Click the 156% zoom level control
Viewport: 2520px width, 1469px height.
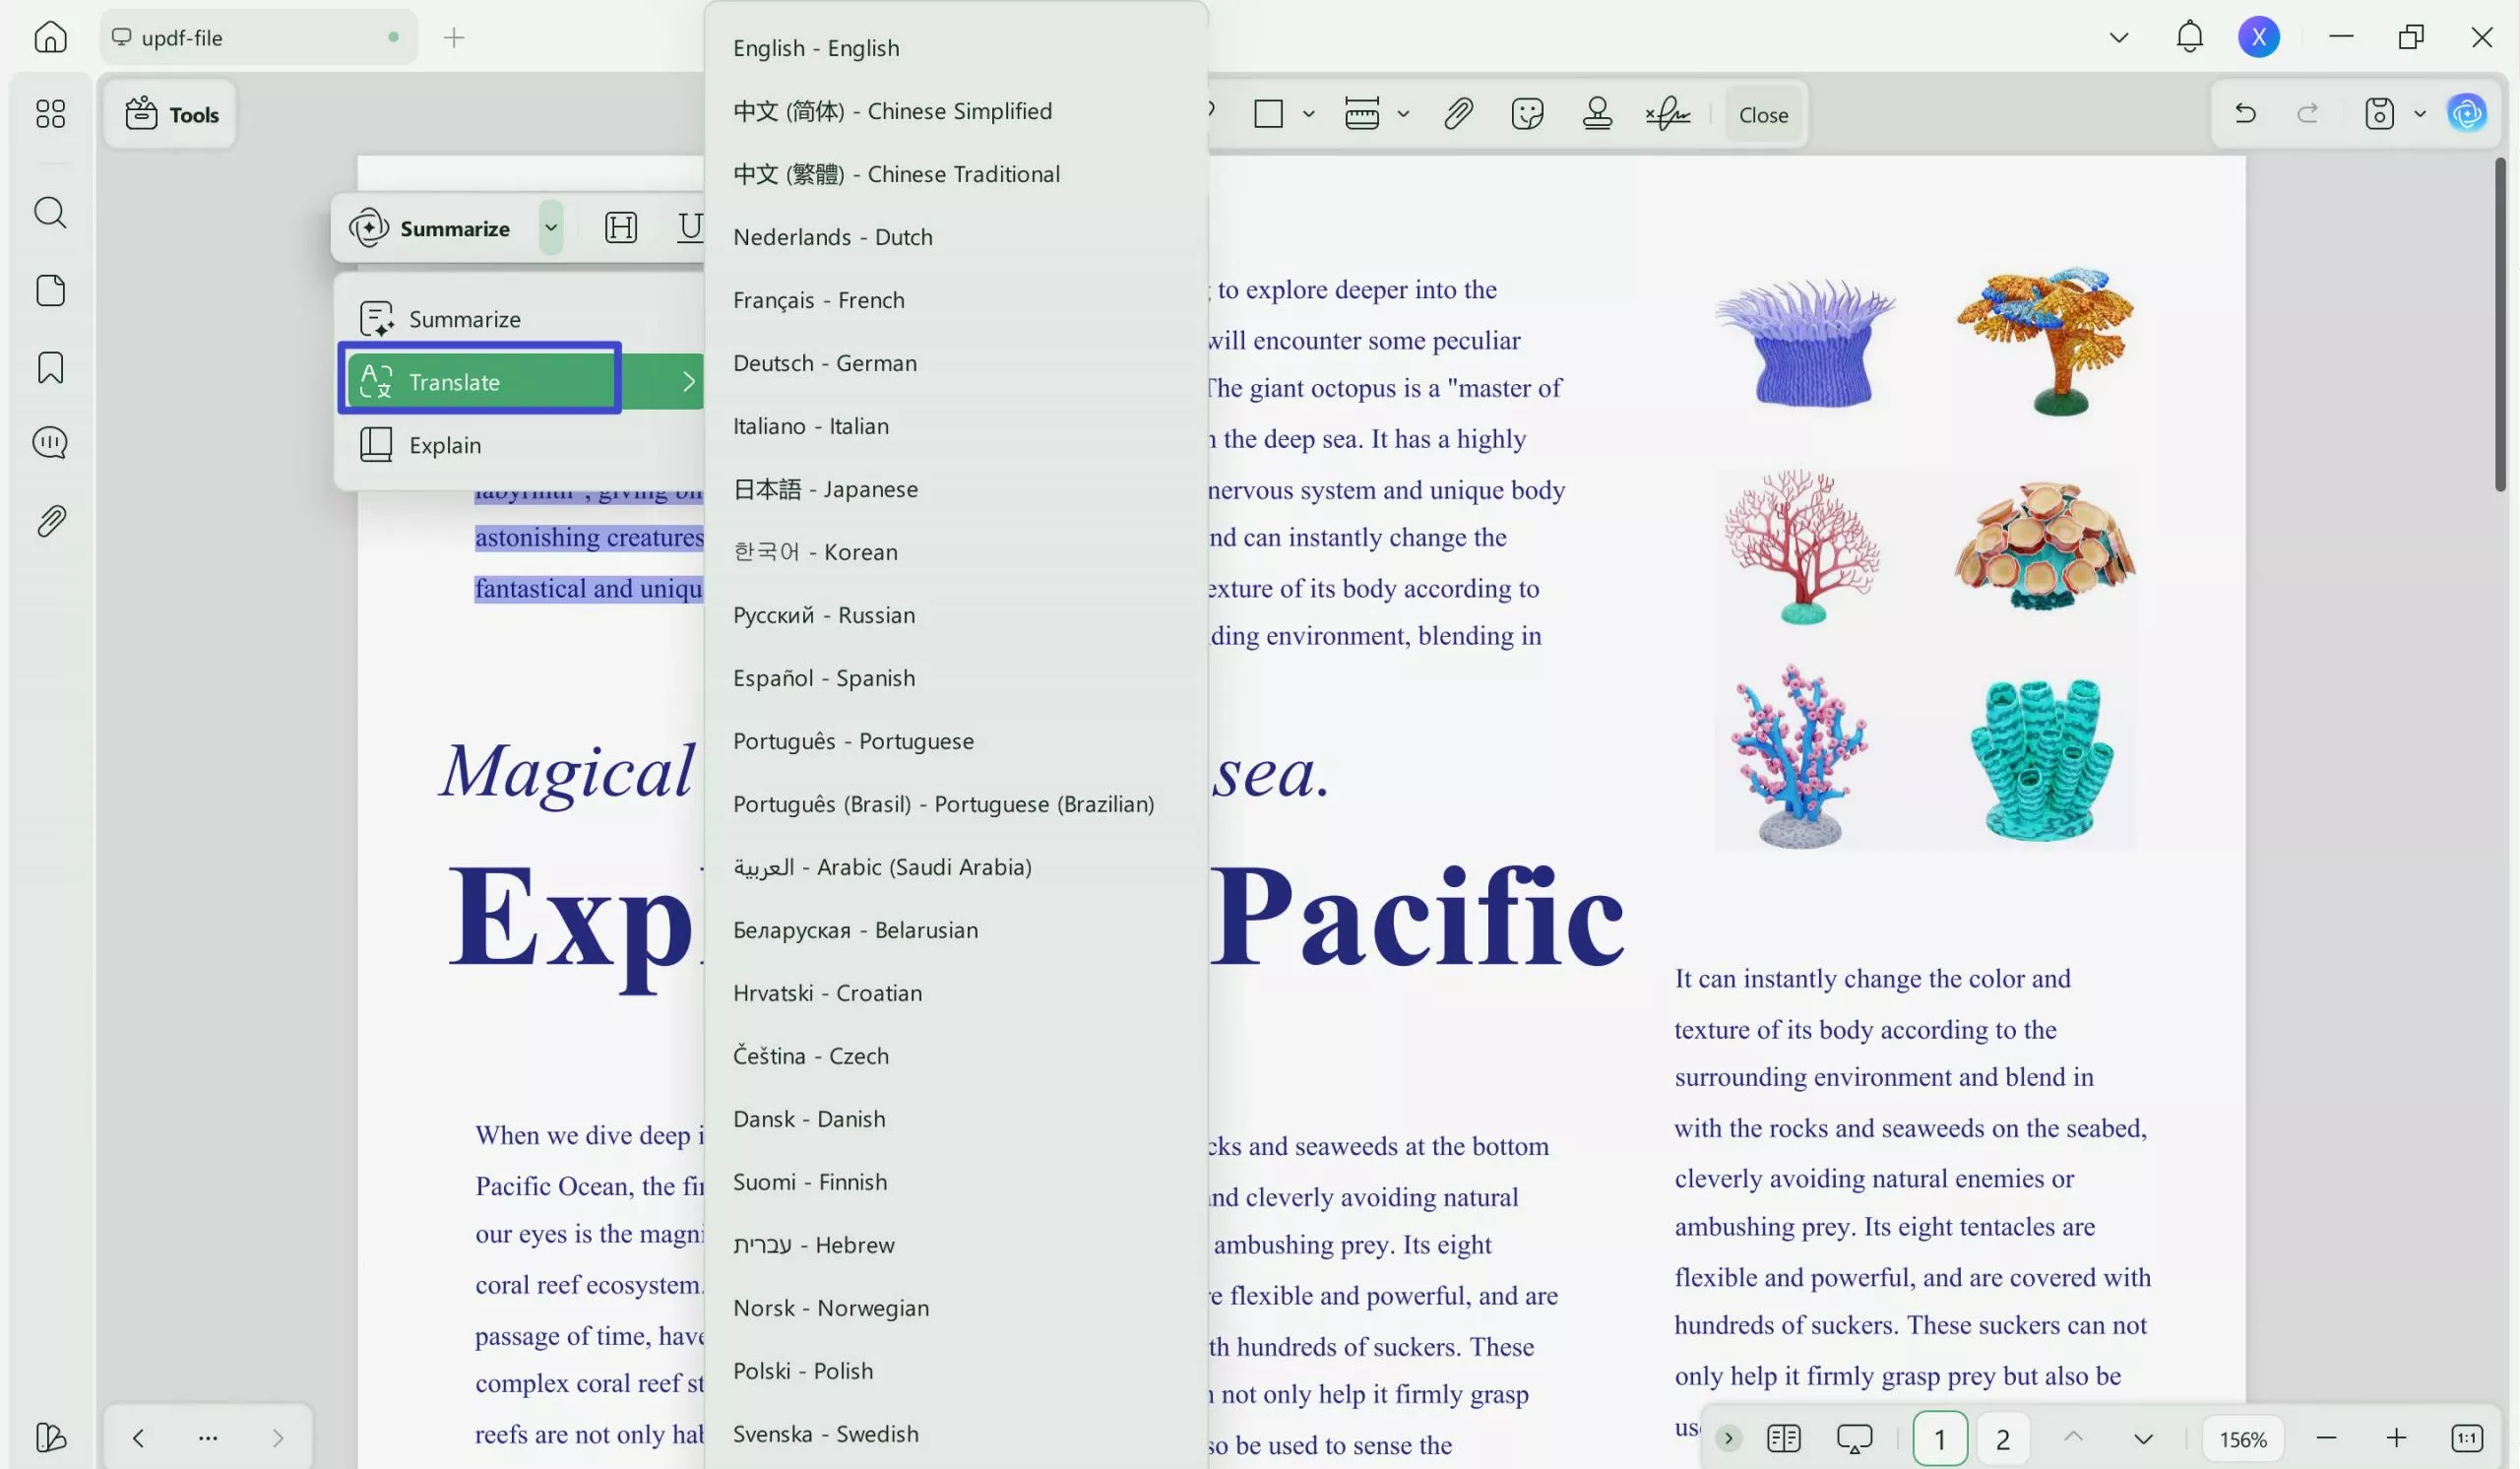coord(2243,1438)
